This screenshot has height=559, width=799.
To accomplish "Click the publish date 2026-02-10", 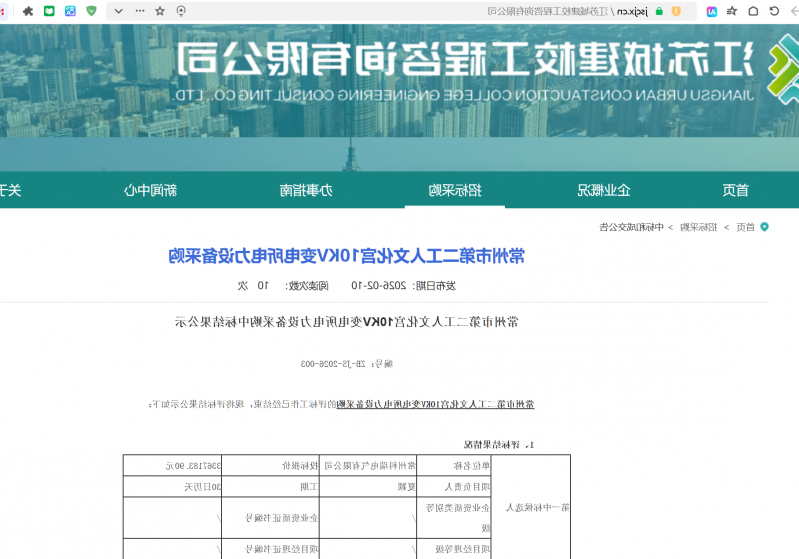I will 379,286.
